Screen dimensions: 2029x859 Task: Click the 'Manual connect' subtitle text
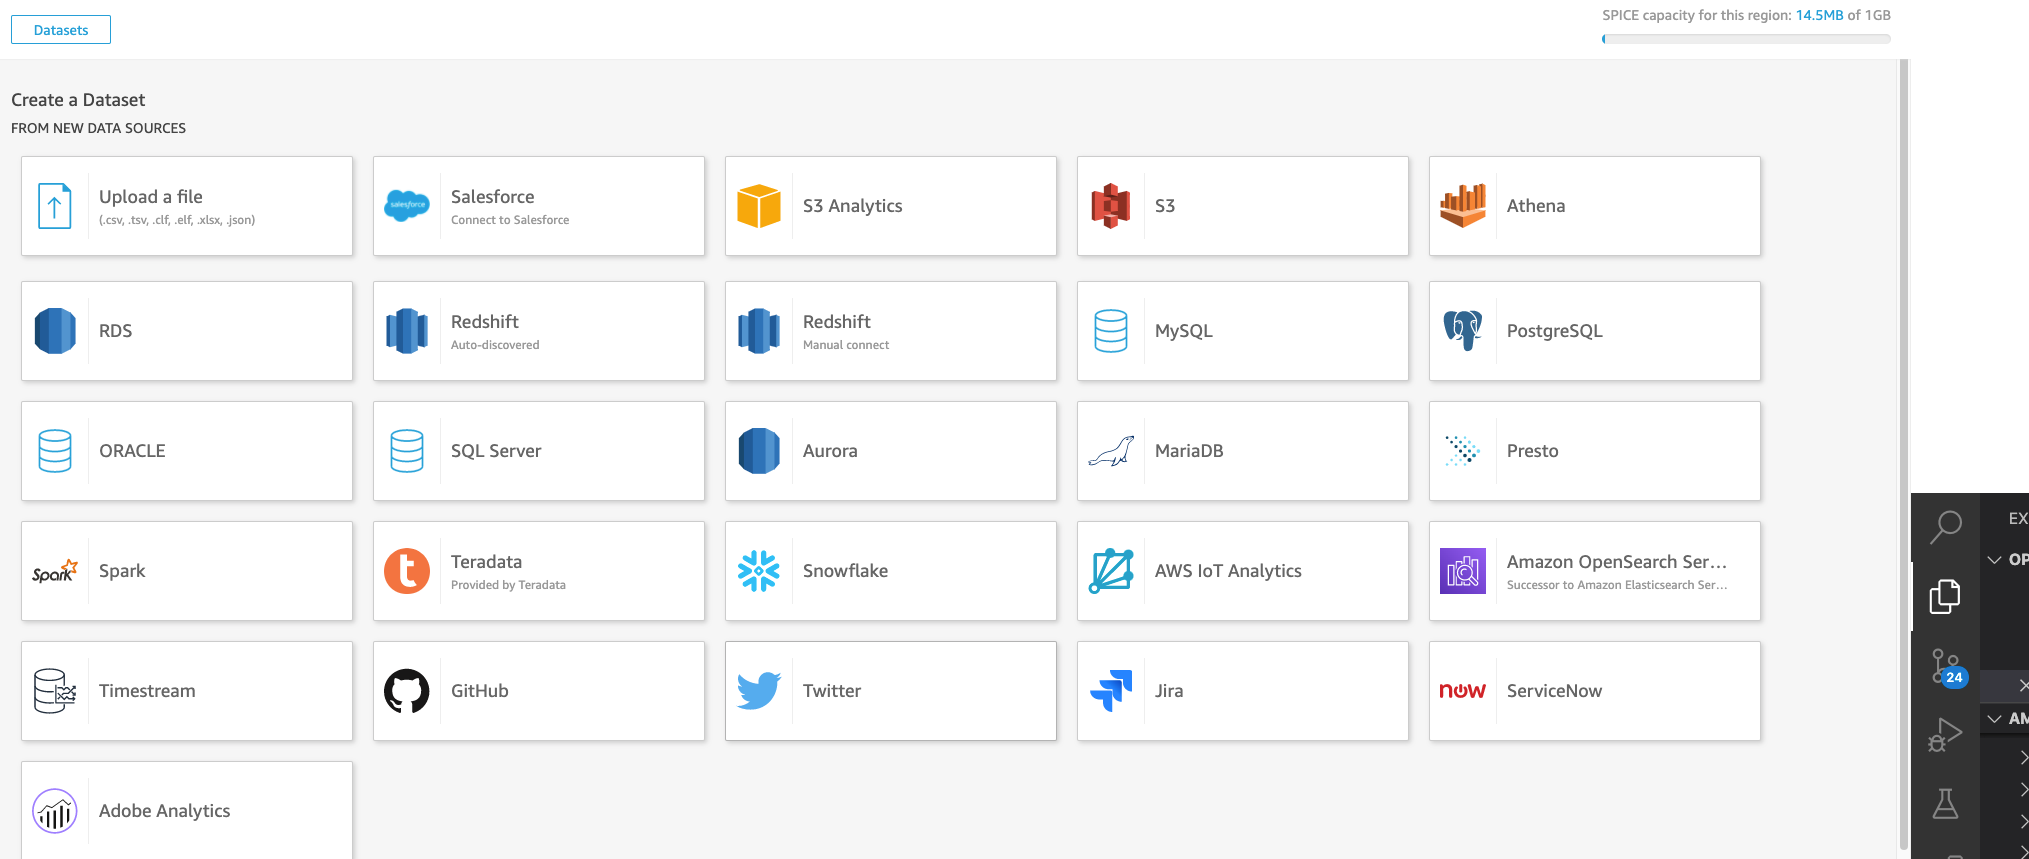pos(846,345)
